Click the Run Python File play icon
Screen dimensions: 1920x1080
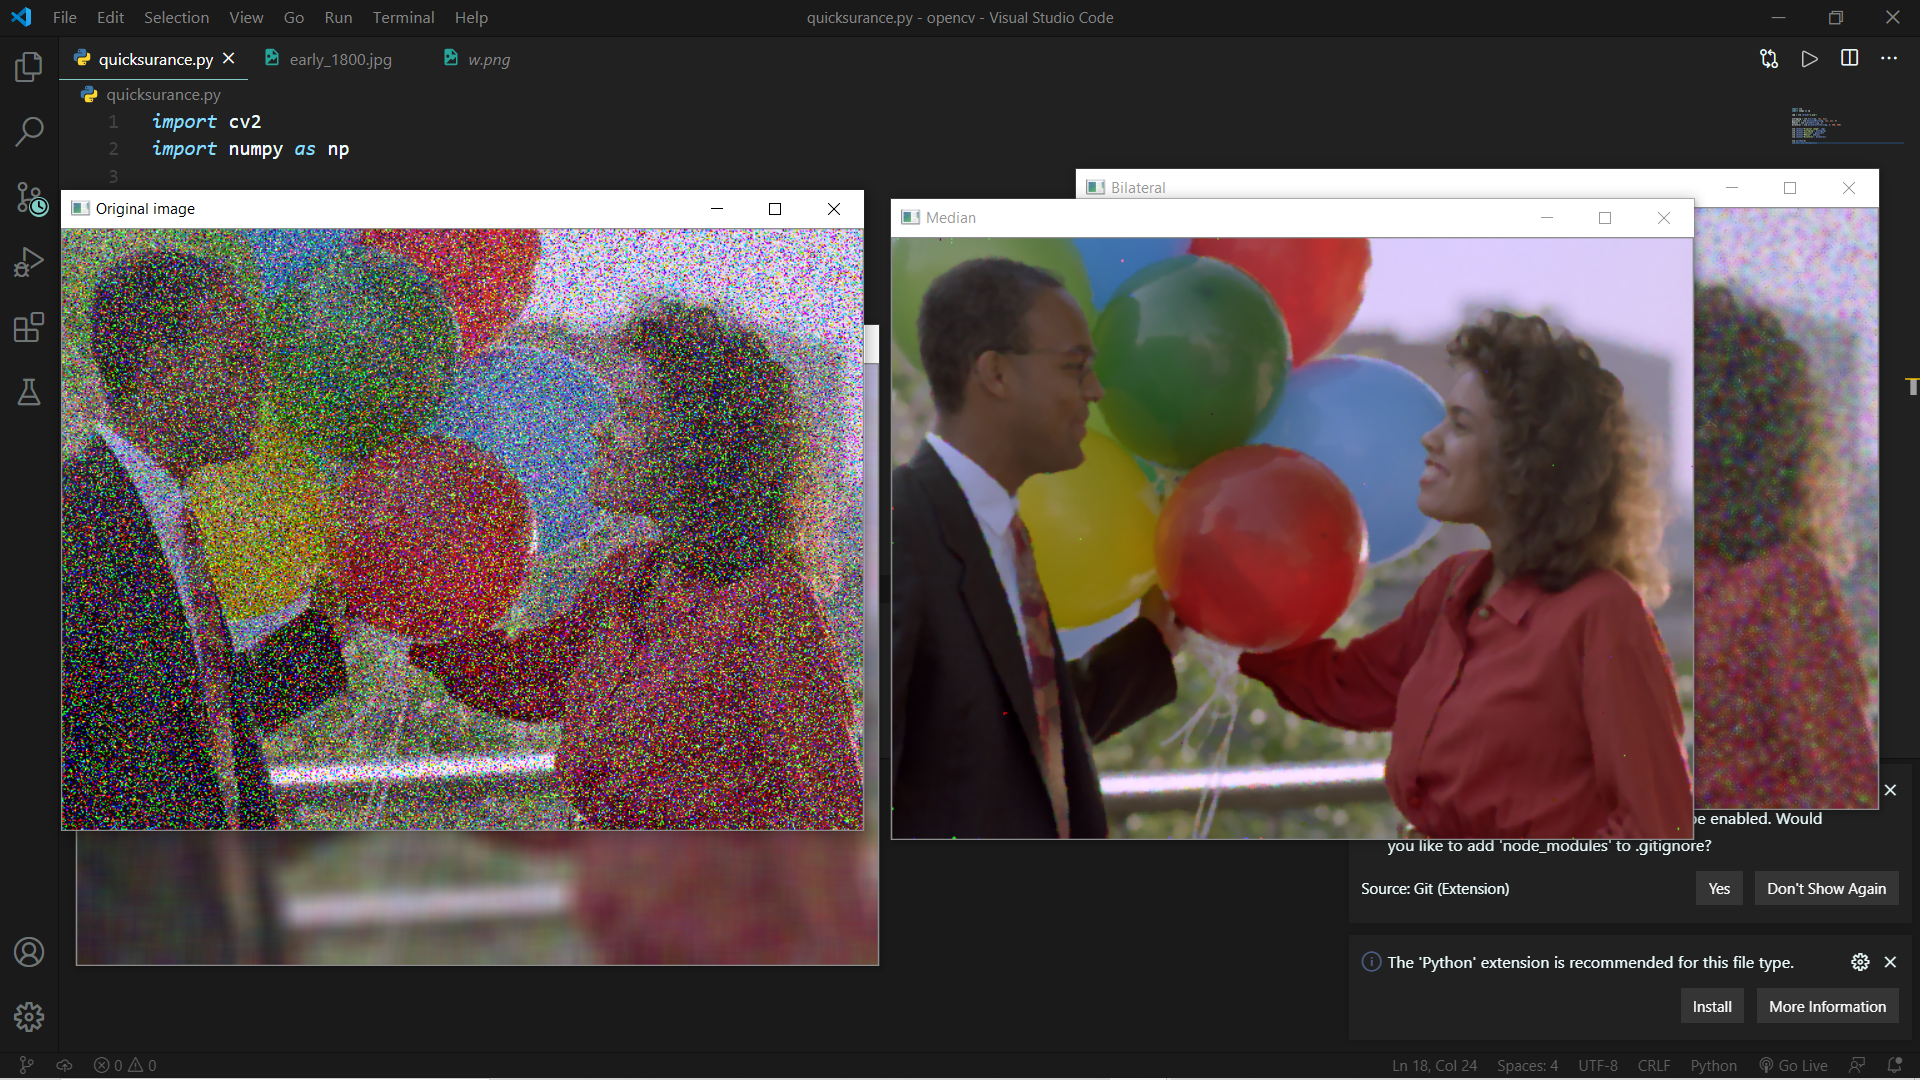[x=1809, y=59]
